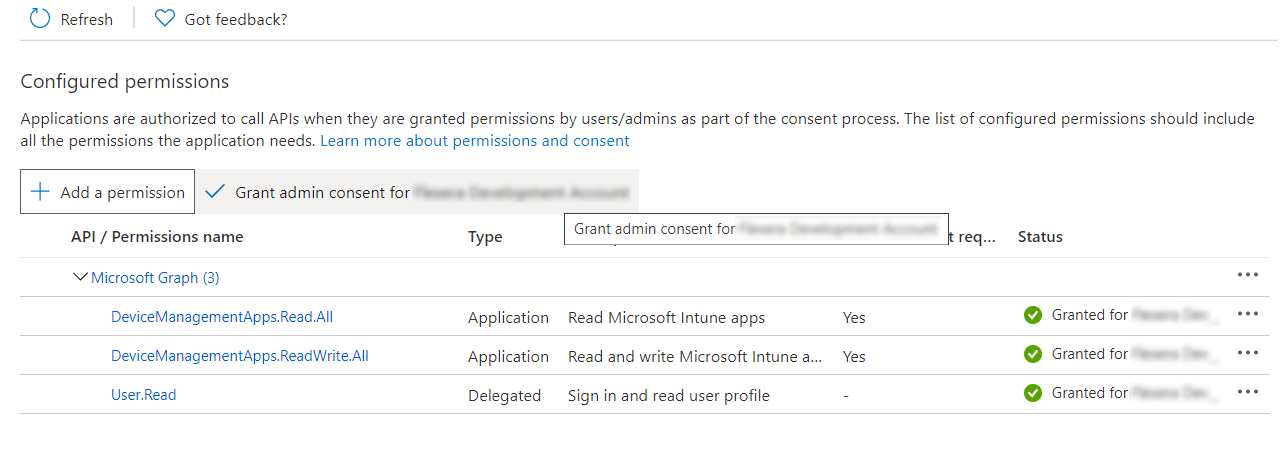The width and height of the screenshot is (1287, 471).
Task: Click green granted checkmark for DeviceManagementApps.ReadWrite.All
Action: (x=1033, y=354)
